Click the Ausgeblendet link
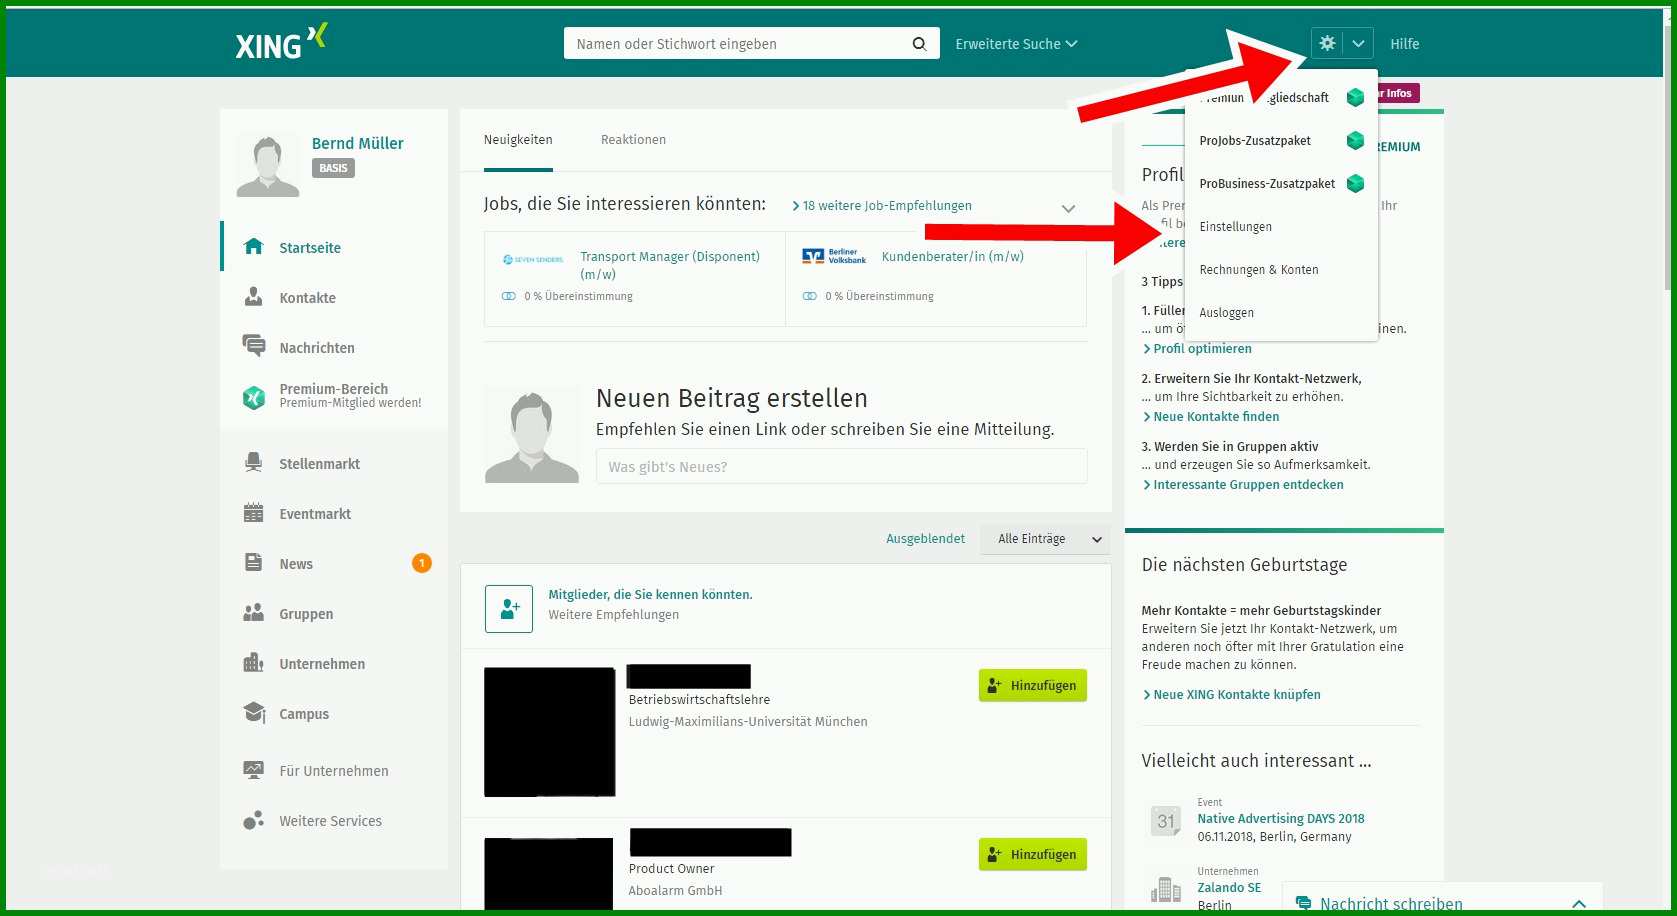The height and width of the screenshot is (916, 1677). tap(925, 539)
